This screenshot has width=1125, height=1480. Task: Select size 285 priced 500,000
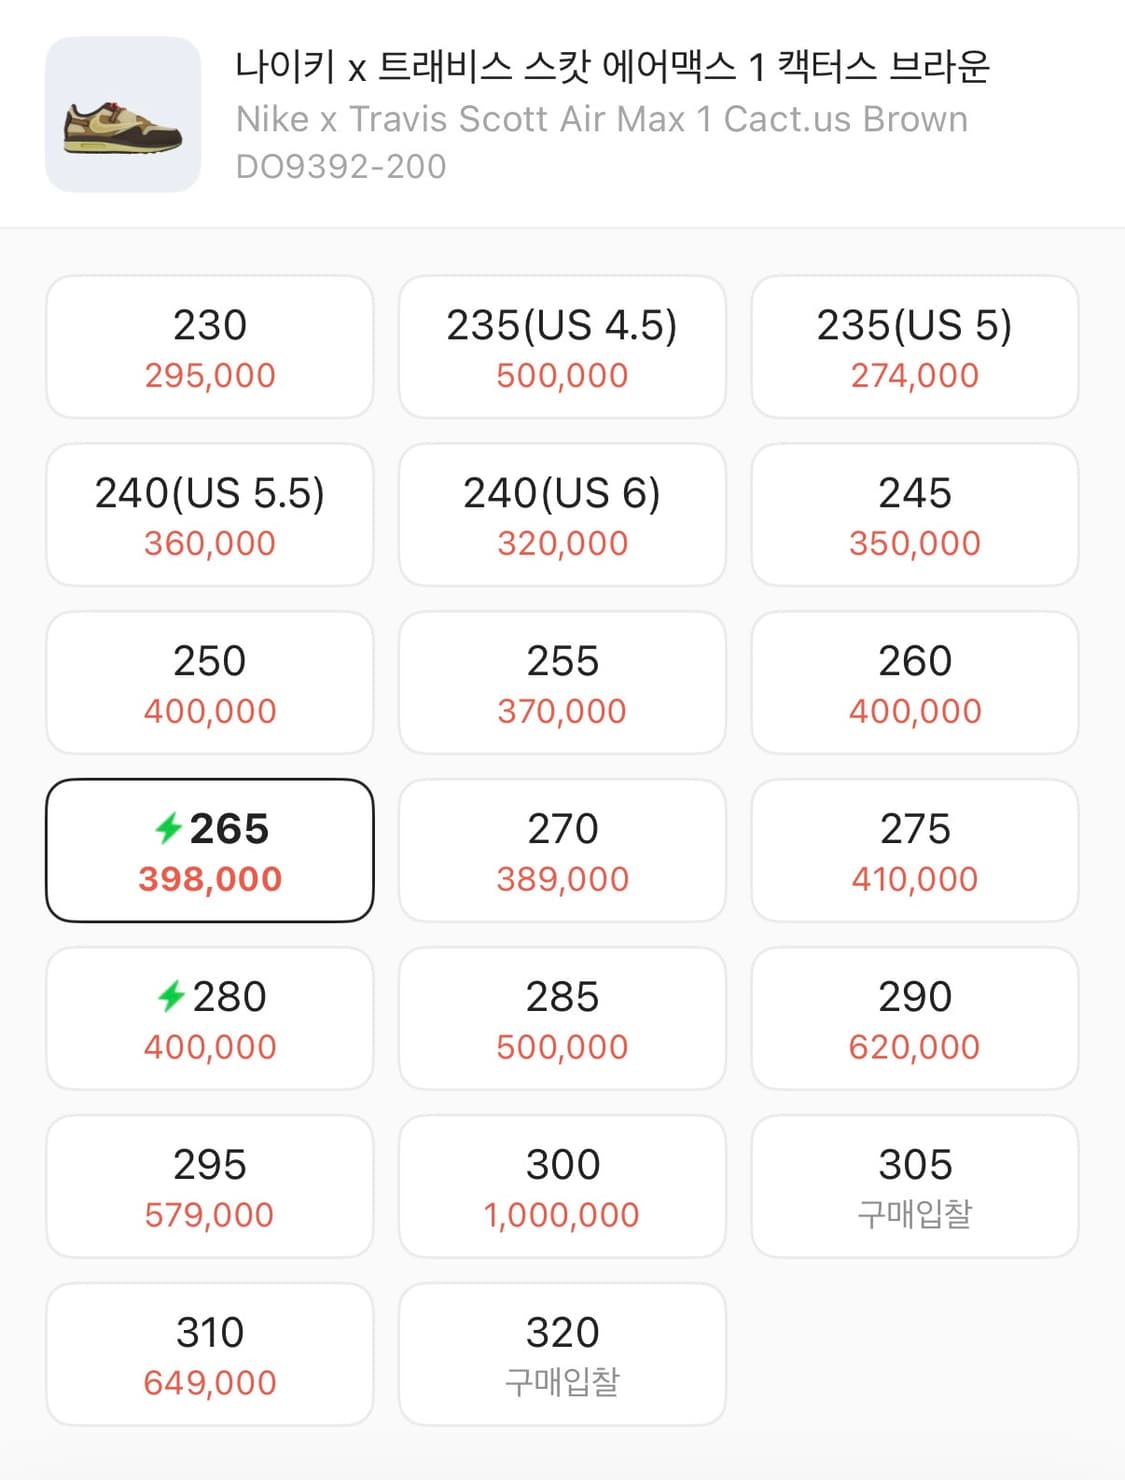click(562, 1019)
